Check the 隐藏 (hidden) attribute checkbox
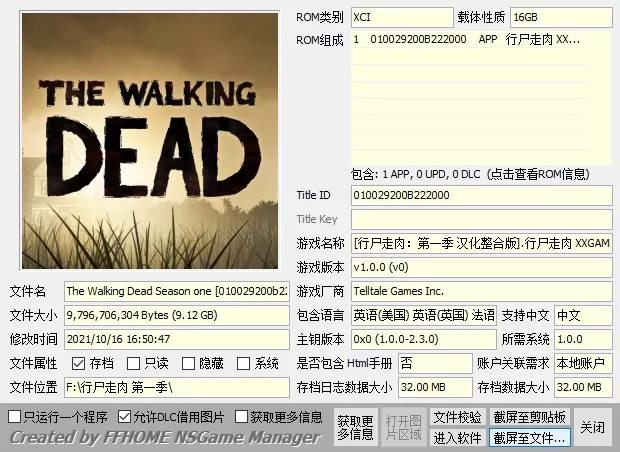The height and width of the screenshot is (452, 620). (x=188, y=363)
